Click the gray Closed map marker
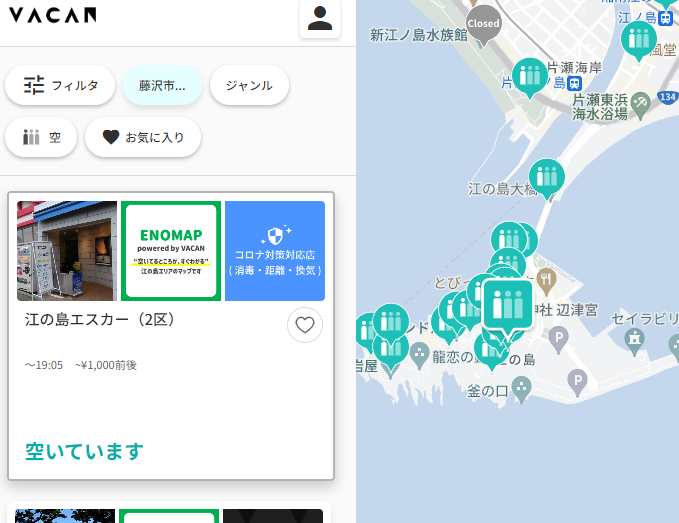679x523 pixels. (x=484, y=24)
